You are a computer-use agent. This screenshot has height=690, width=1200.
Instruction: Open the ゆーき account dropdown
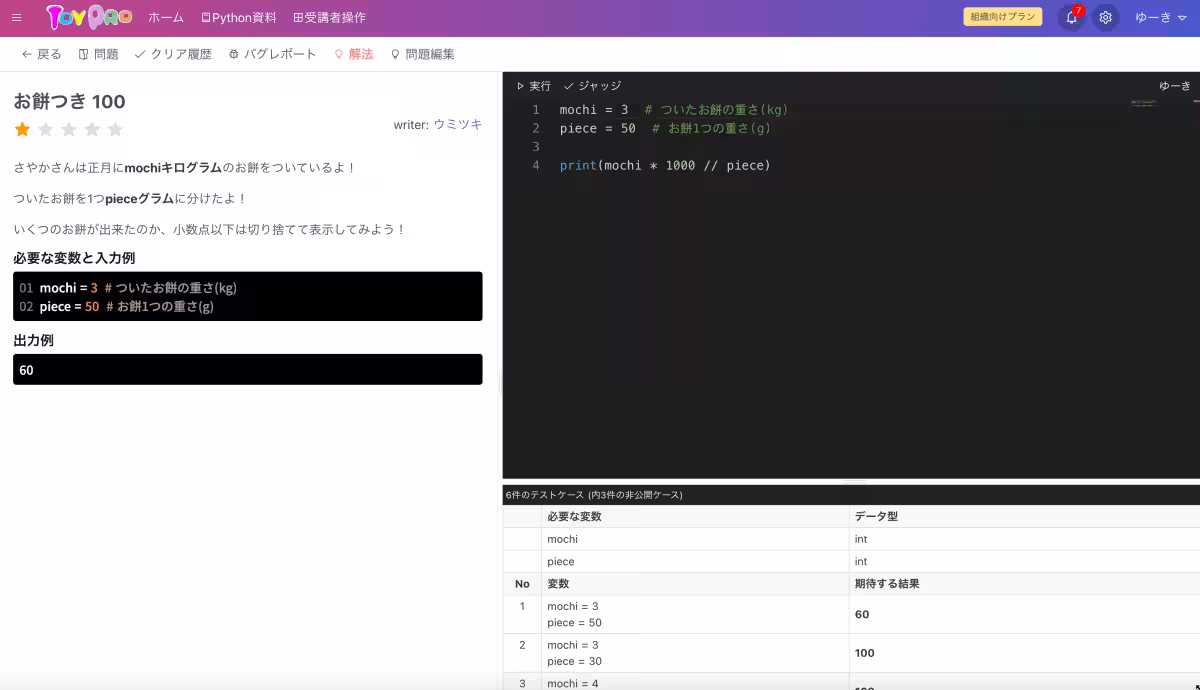click(1158, 17)
